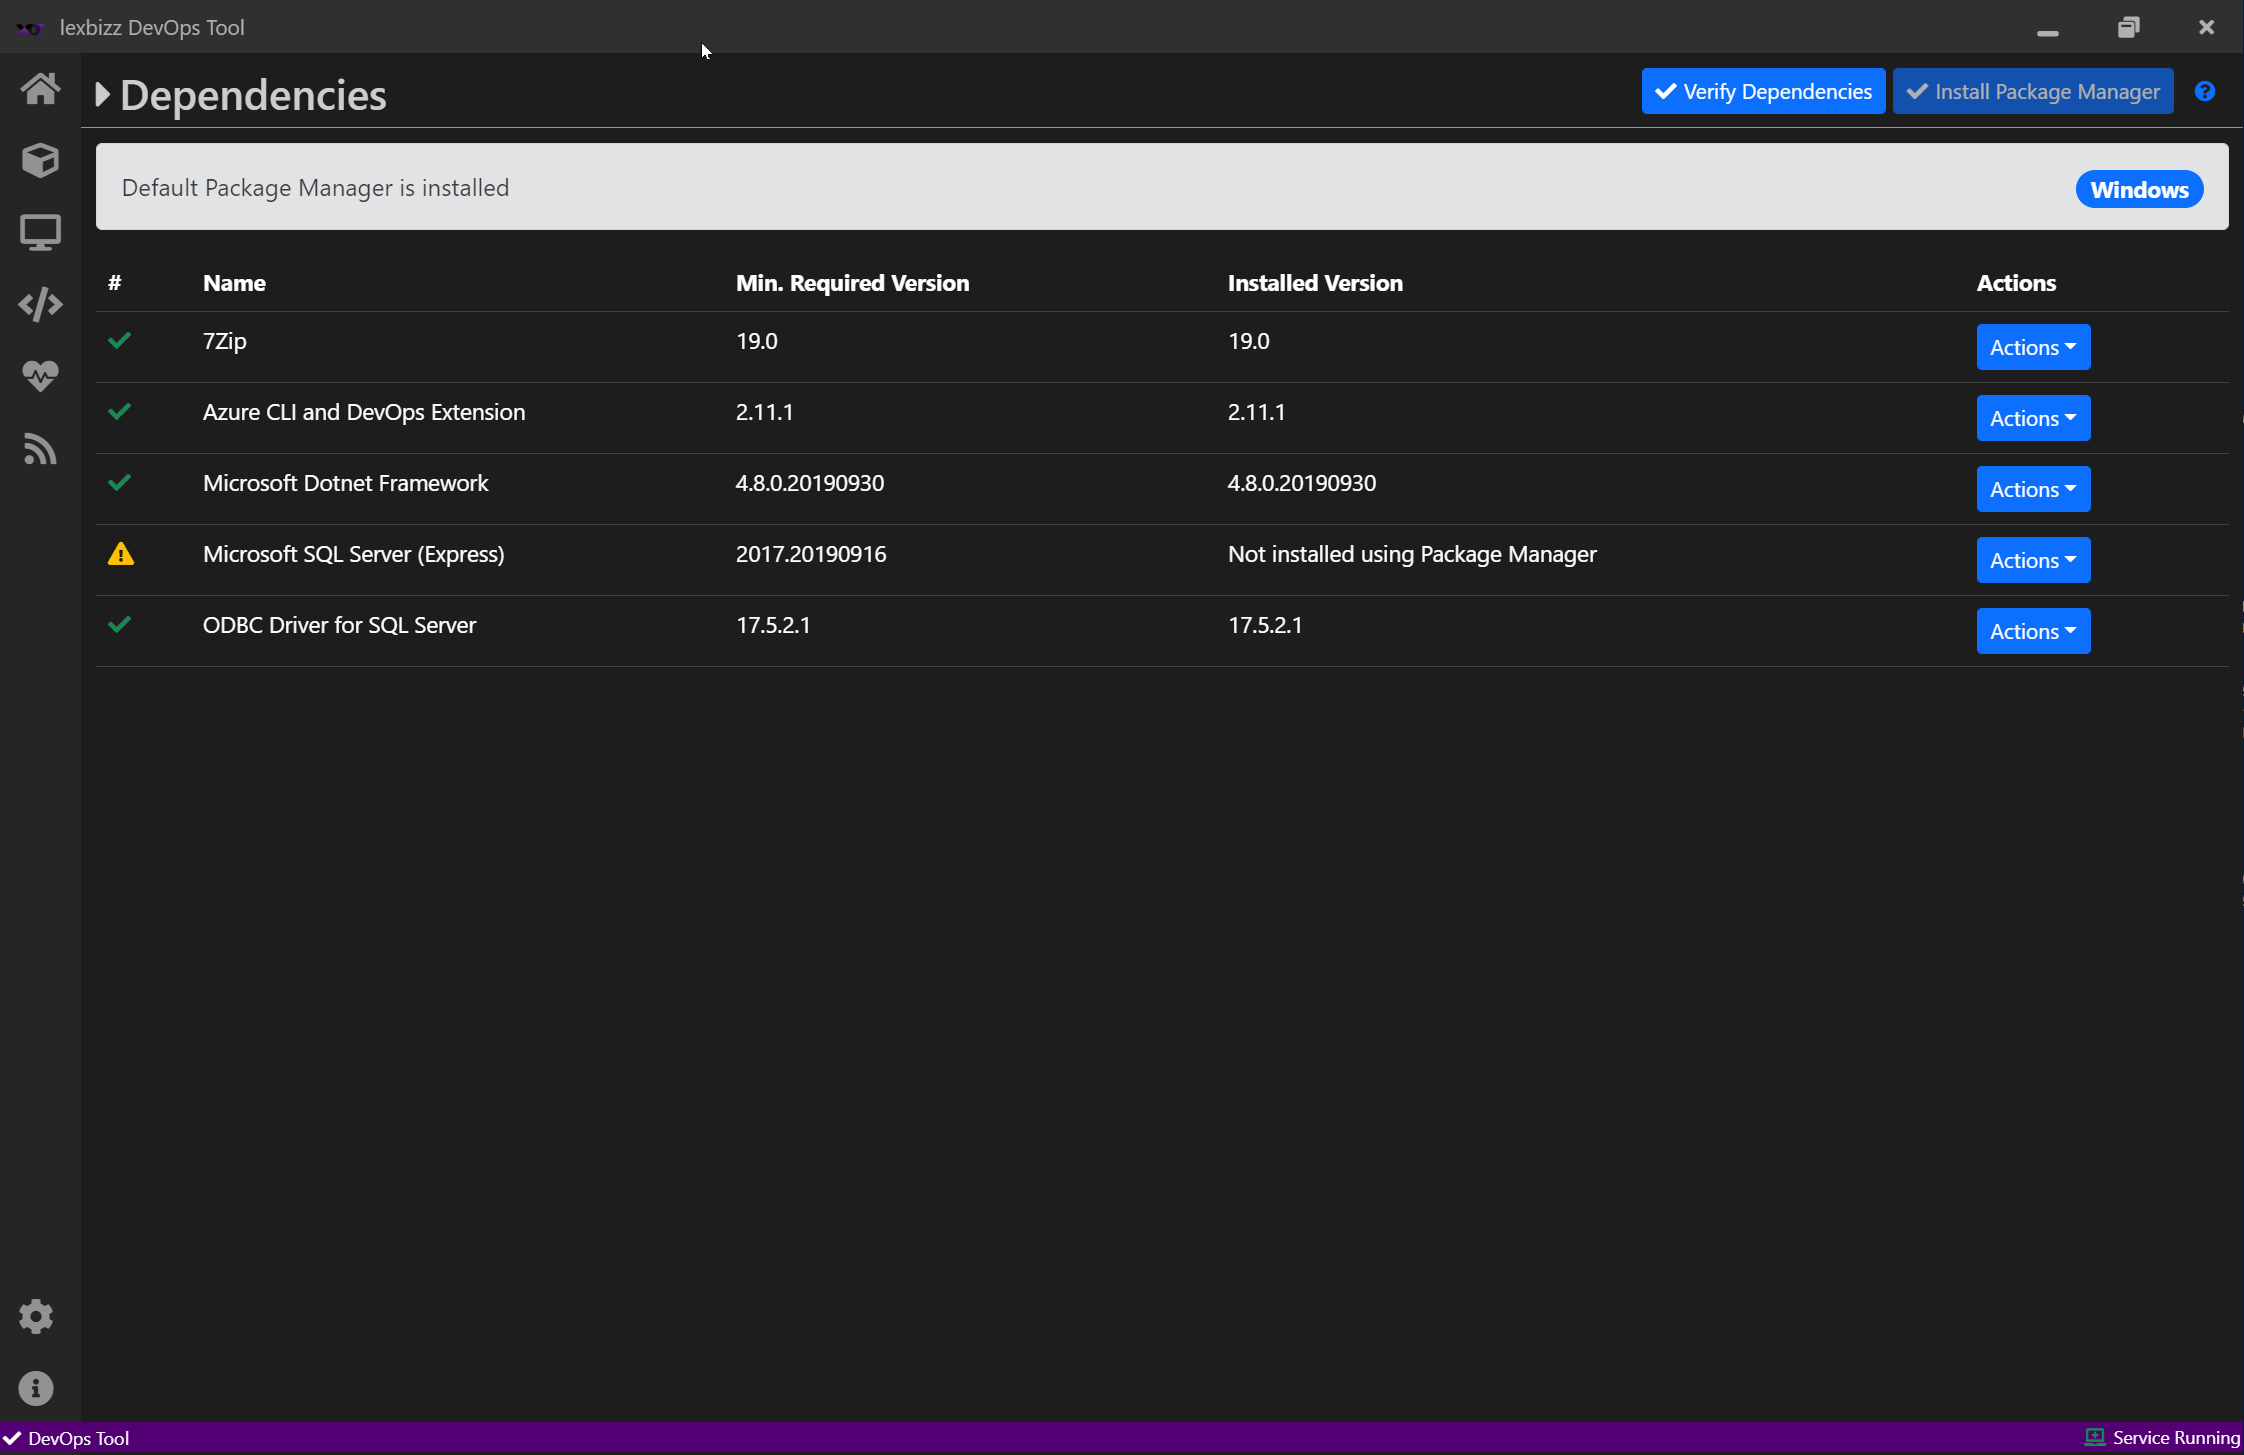Open the Home sidebar icon

pyautogui.click(x=40, y=88)
